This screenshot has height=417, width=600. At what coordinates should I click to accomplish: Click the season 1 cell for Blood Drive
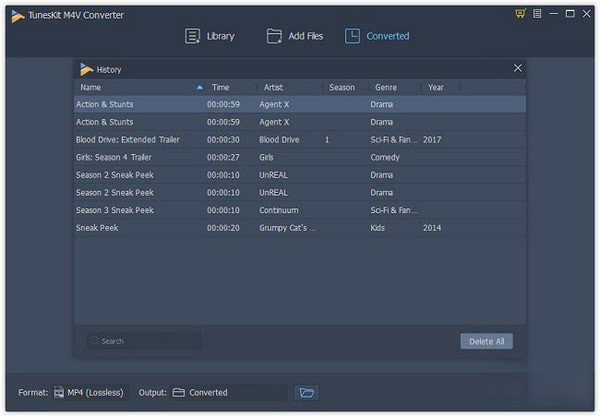point(327,140)
